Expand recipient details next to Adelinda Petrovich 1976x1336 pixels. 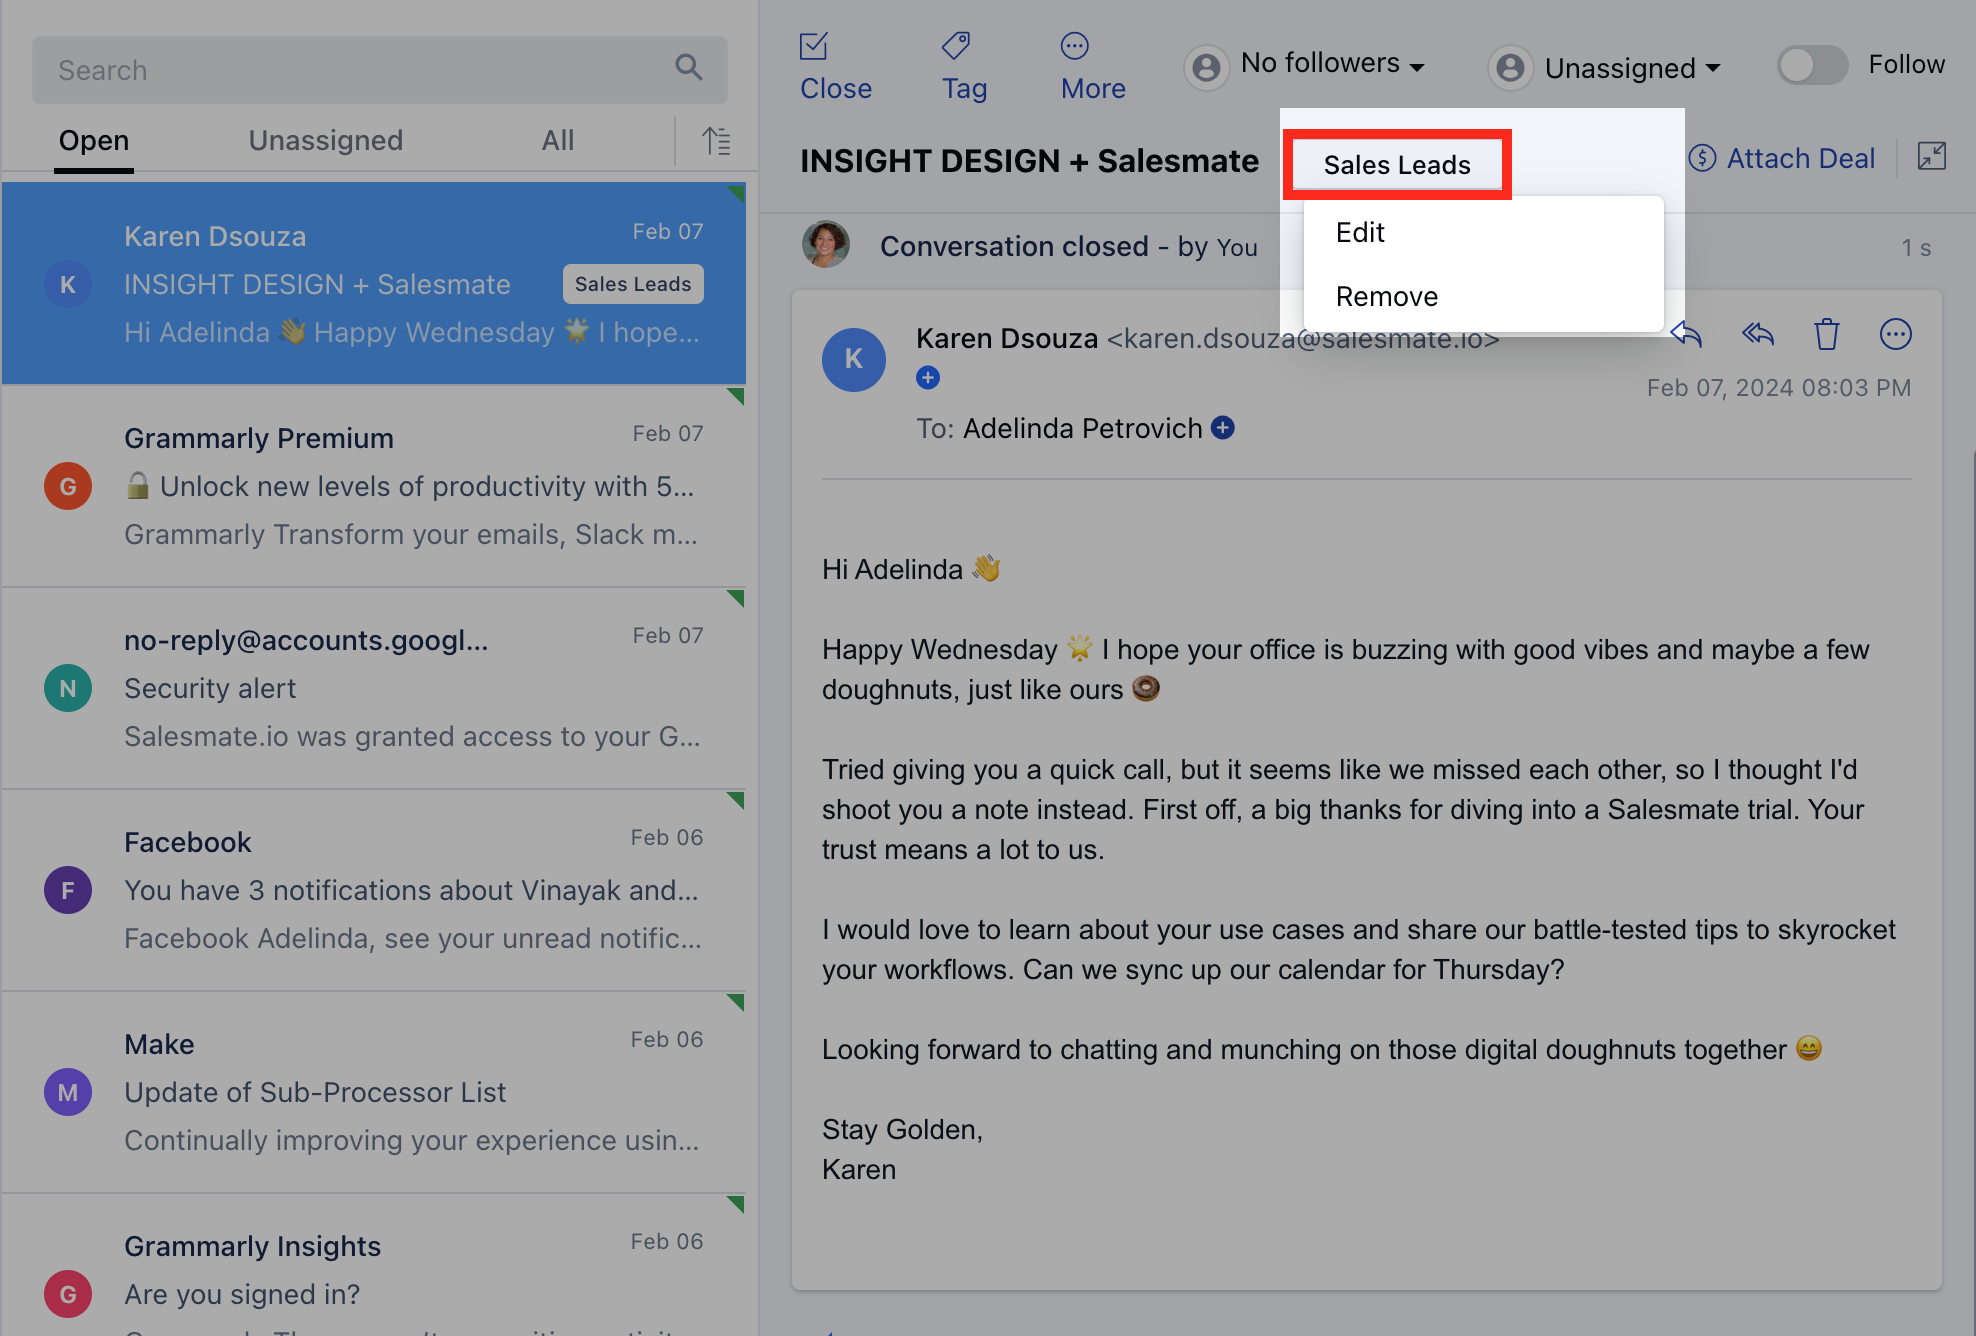[x=1223, y=428]
